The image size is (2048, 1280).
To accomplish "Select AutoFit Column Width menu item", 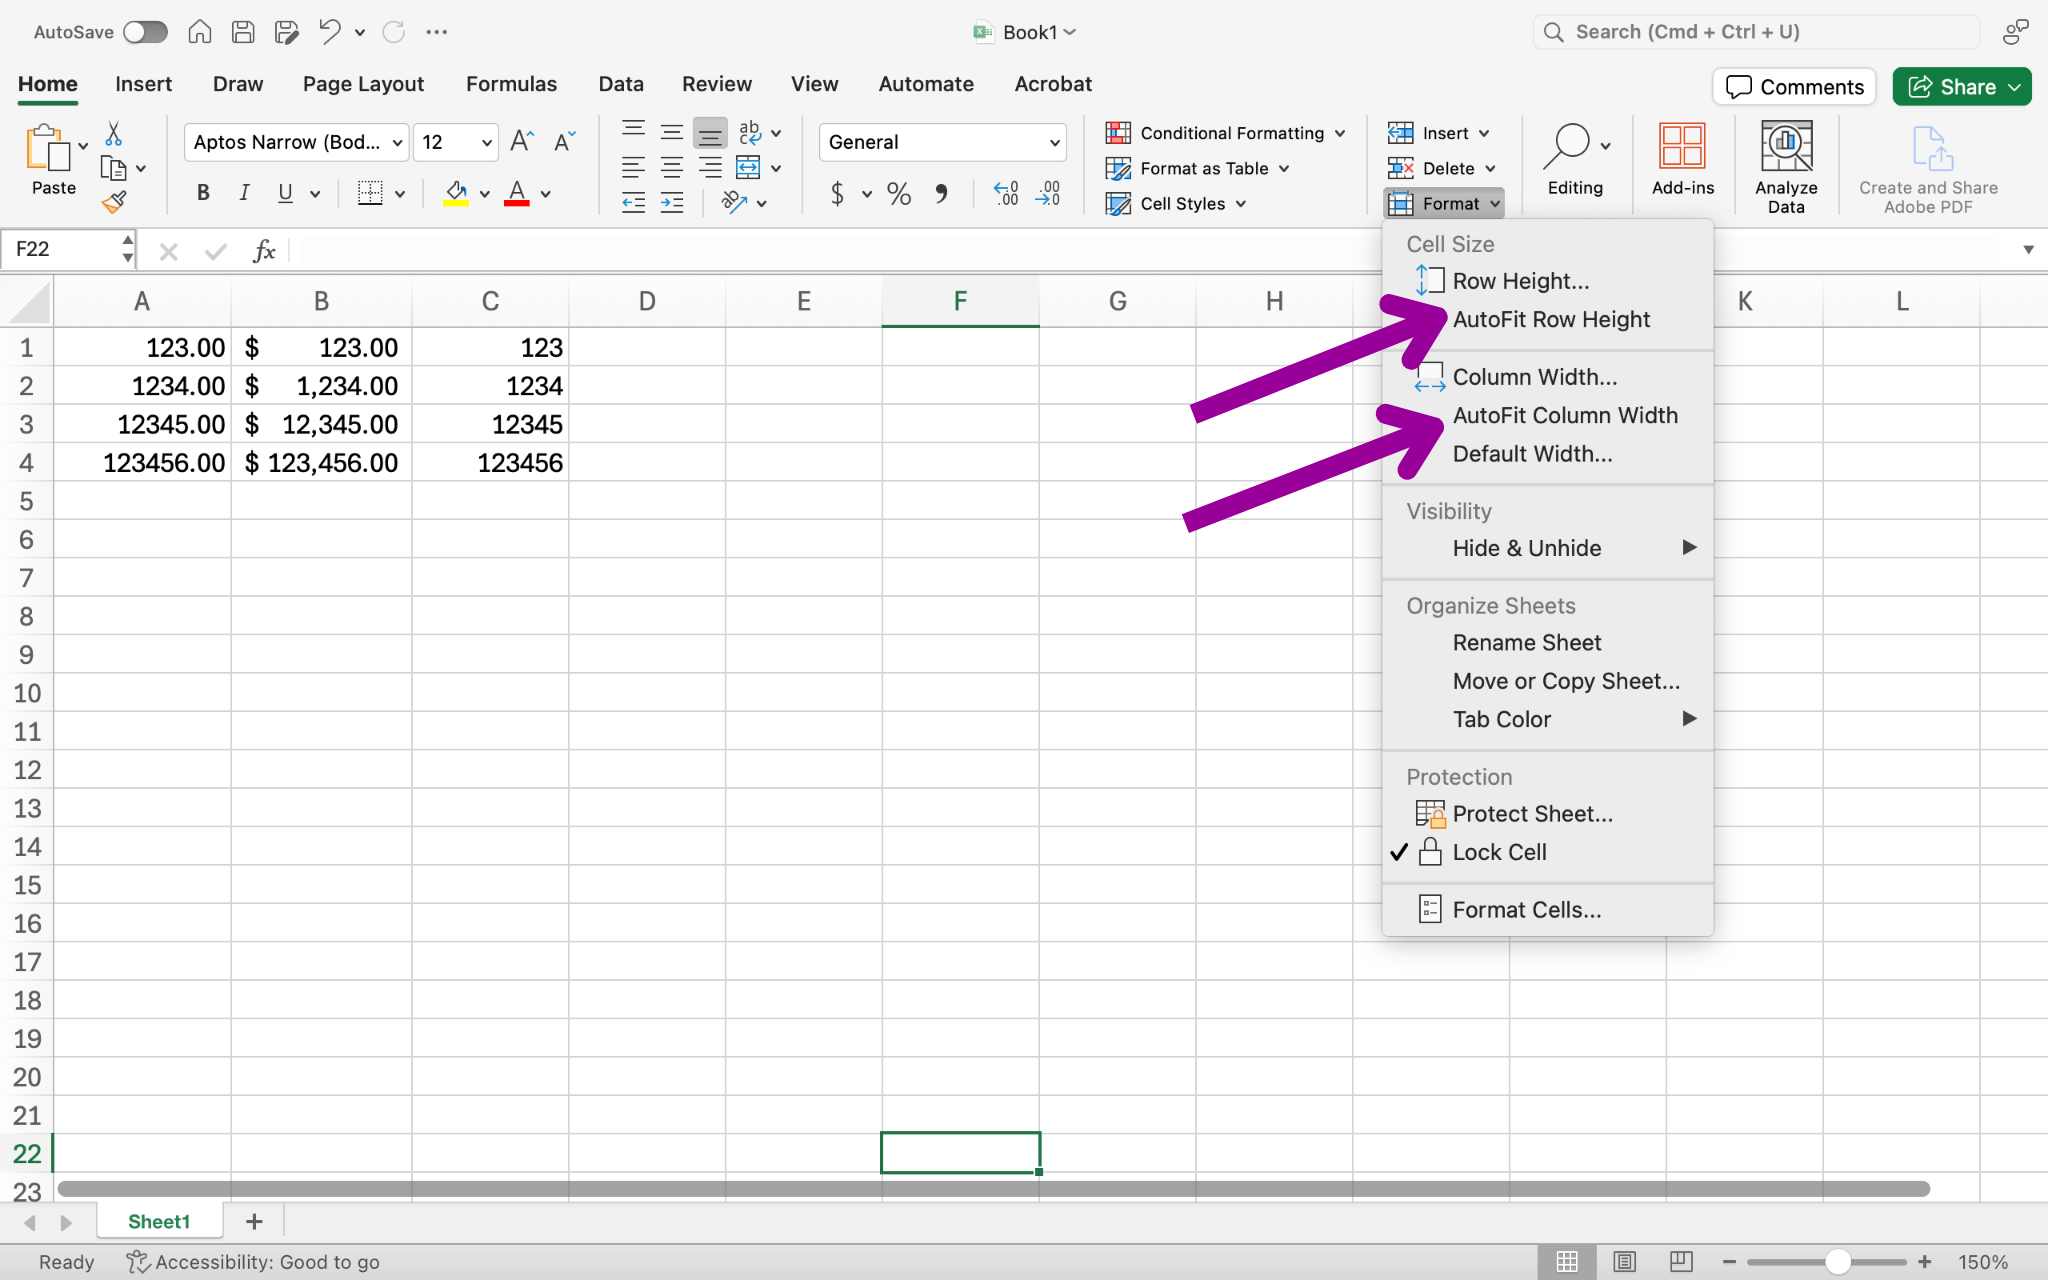I will point(1564,416).
